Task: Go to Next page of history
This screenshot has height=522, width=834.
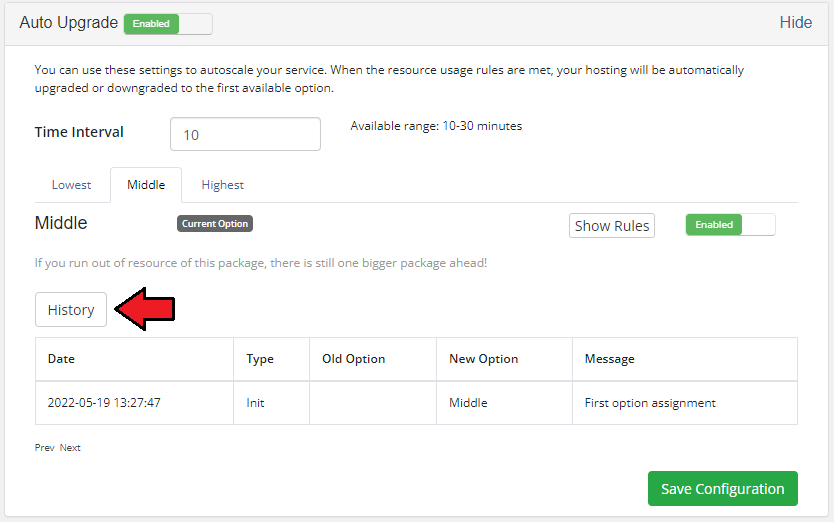Action: coord(70,448)
